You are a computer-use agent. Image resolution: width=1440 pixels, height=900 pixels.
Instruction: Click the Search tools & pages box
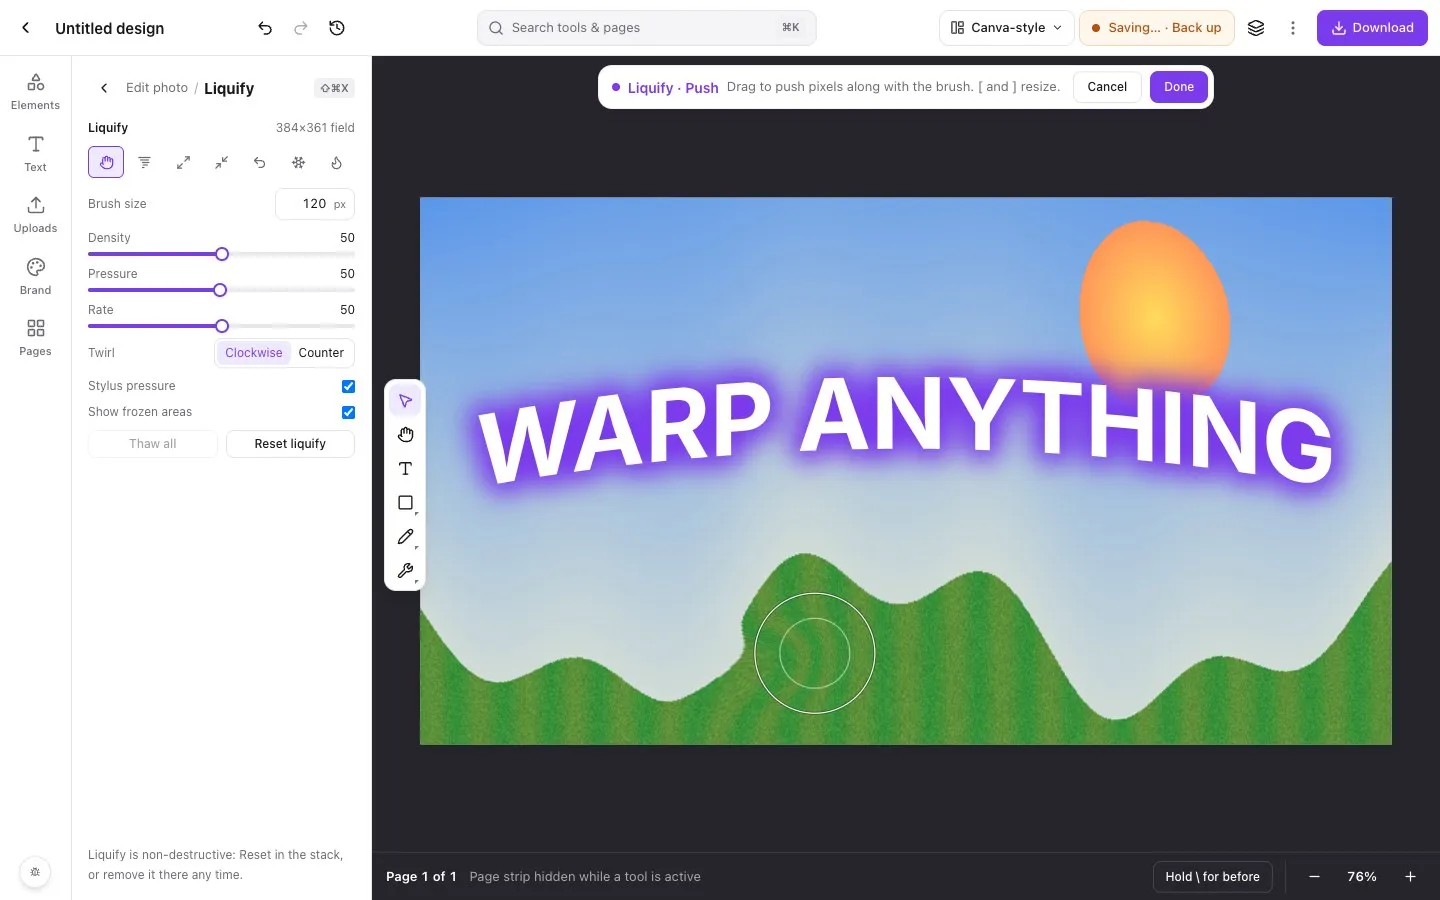pyautogui.click(x=646, y=28)
